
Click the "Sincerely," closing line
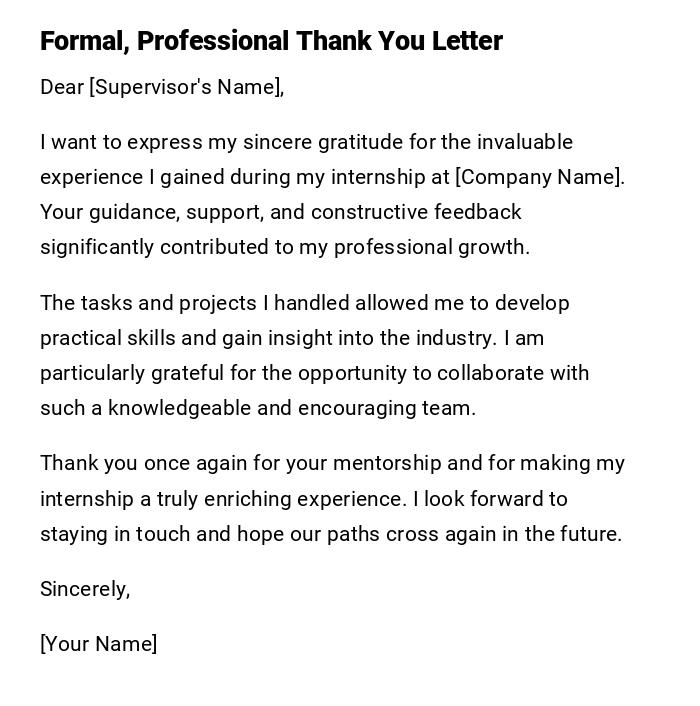pyautogui.click(x=85, y=589)
